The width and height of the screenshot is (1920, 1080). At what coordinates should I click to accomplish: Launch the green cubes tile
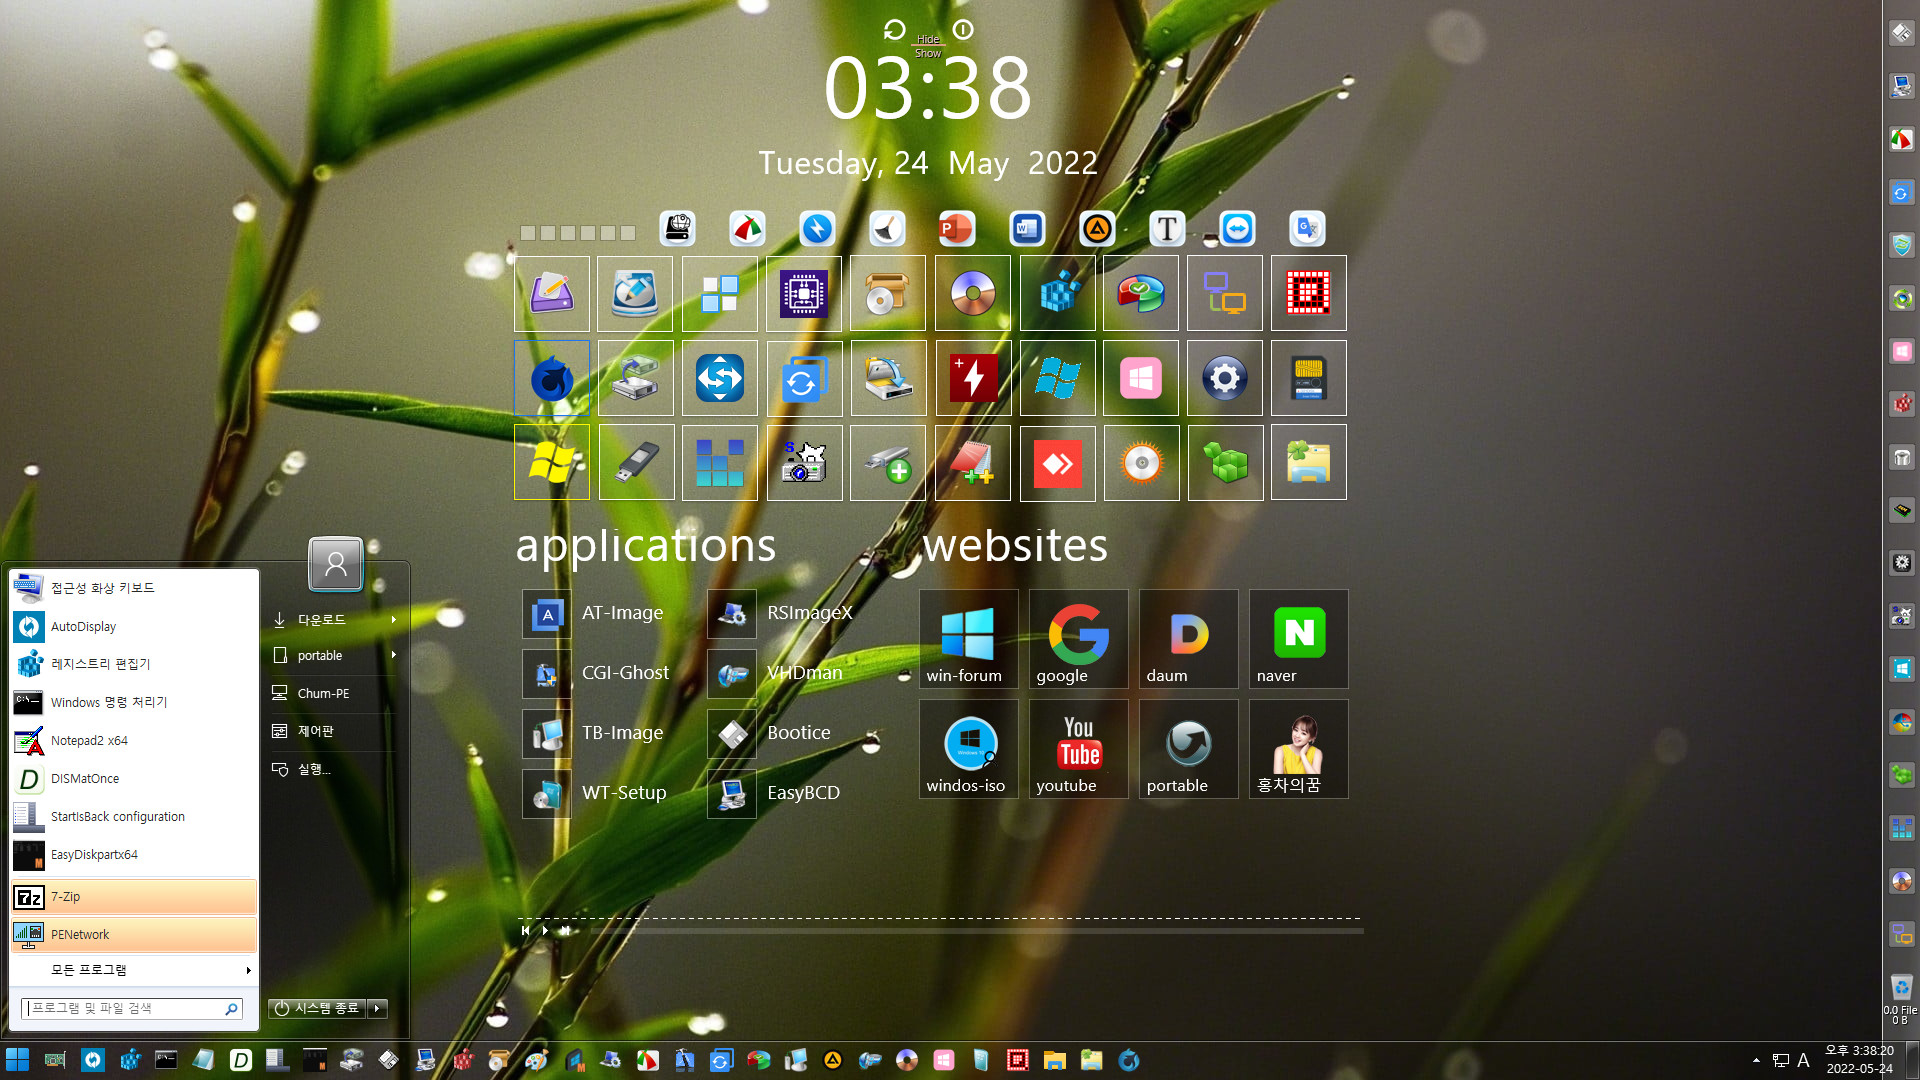coord(1225,463)
